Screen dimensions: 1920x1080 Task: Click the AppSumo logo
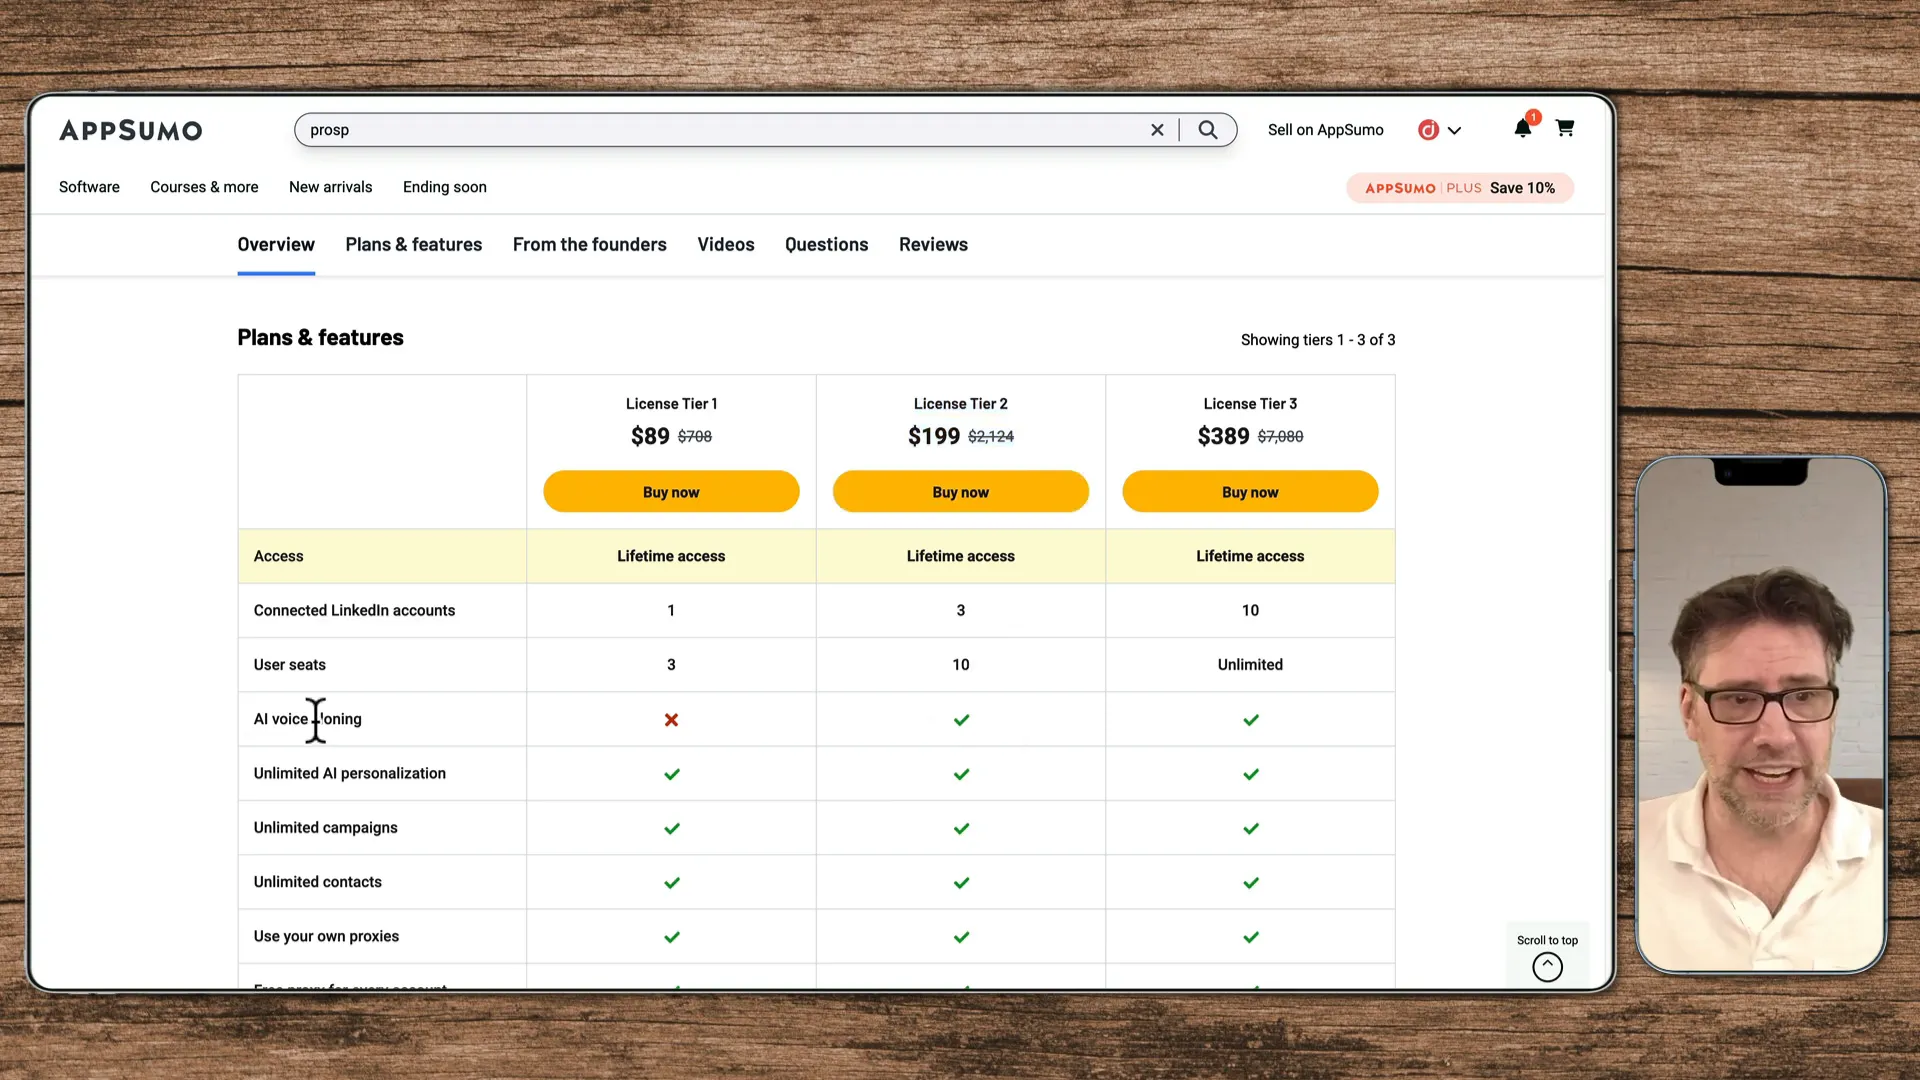tap(131, 130)
